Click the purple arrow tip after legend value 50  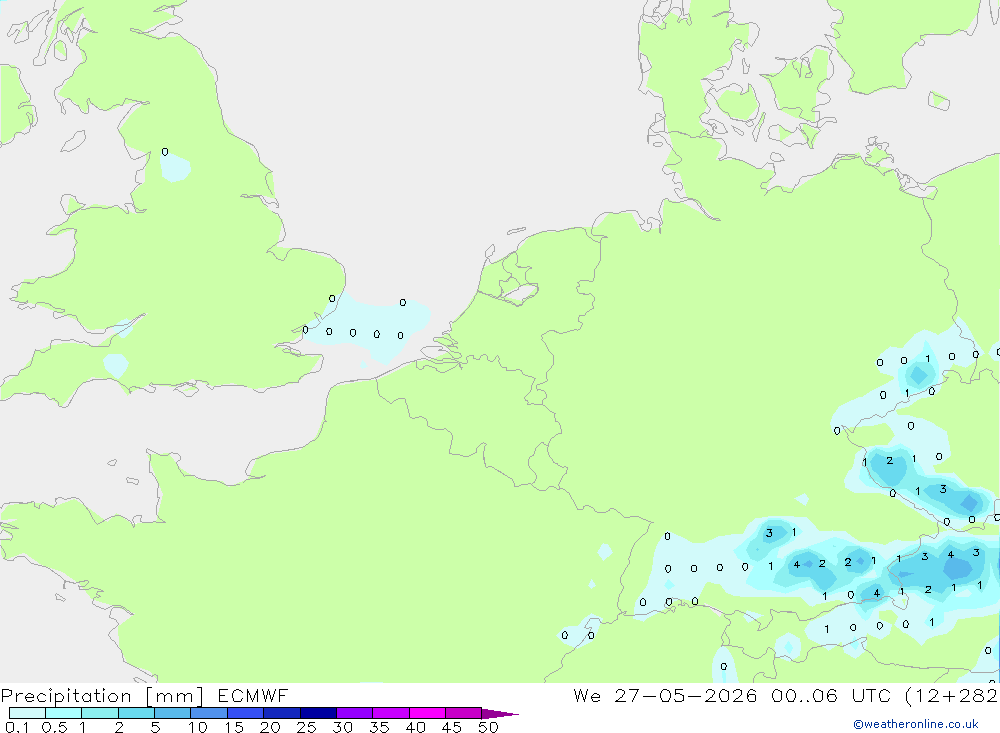(499, 713)
